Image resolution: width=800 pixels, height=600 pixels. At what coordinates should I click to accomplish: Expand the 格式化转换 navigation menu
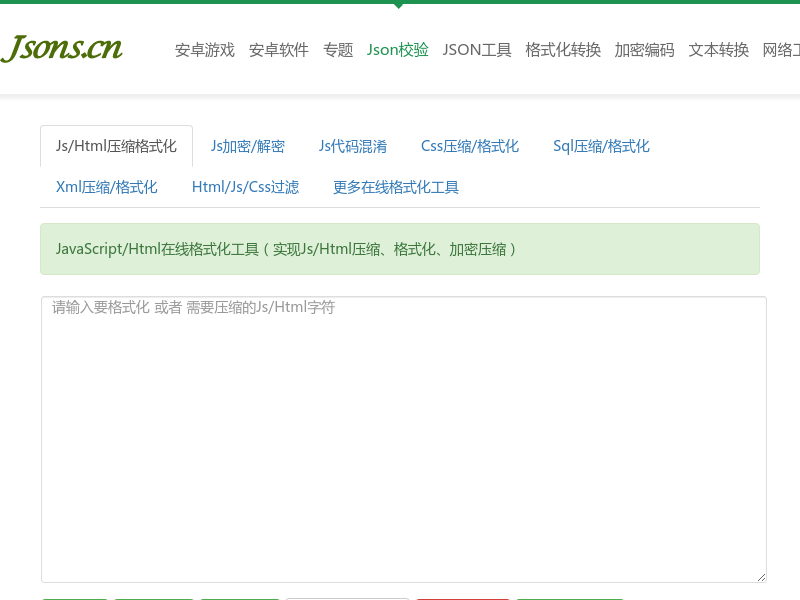[563, 50]
